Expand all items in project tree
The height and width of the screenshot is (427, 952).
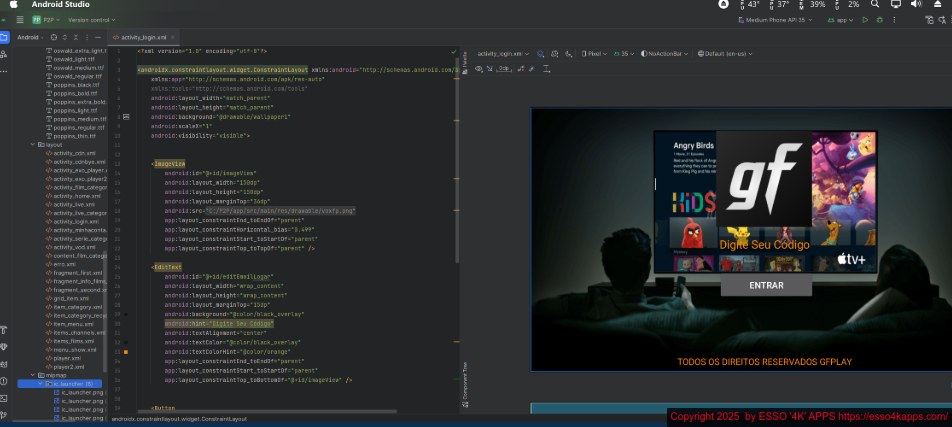pos(65,38)
